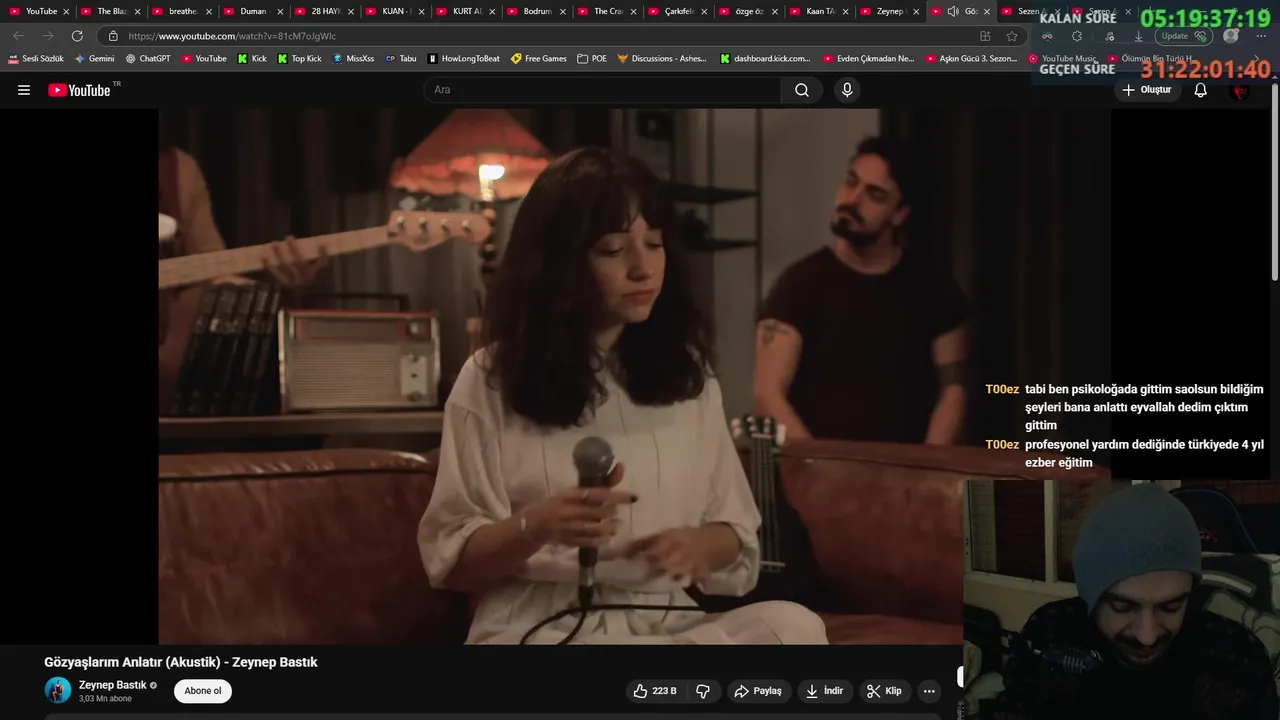The width and height of the screenshot is (1280, 720).
Task: Subscribe with the Abone ol button
Action: pos(203,691)
